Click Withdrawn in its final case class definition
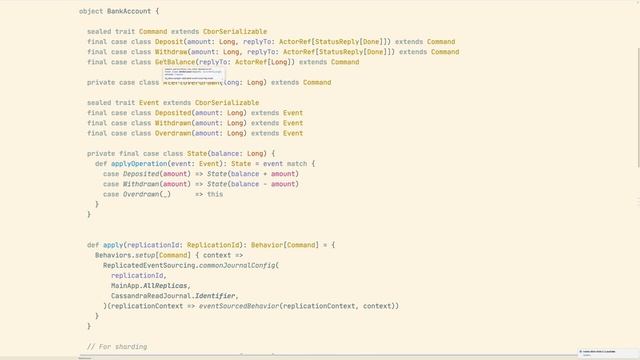This screenshot has height=360, width=640. [x=173, y=123]
